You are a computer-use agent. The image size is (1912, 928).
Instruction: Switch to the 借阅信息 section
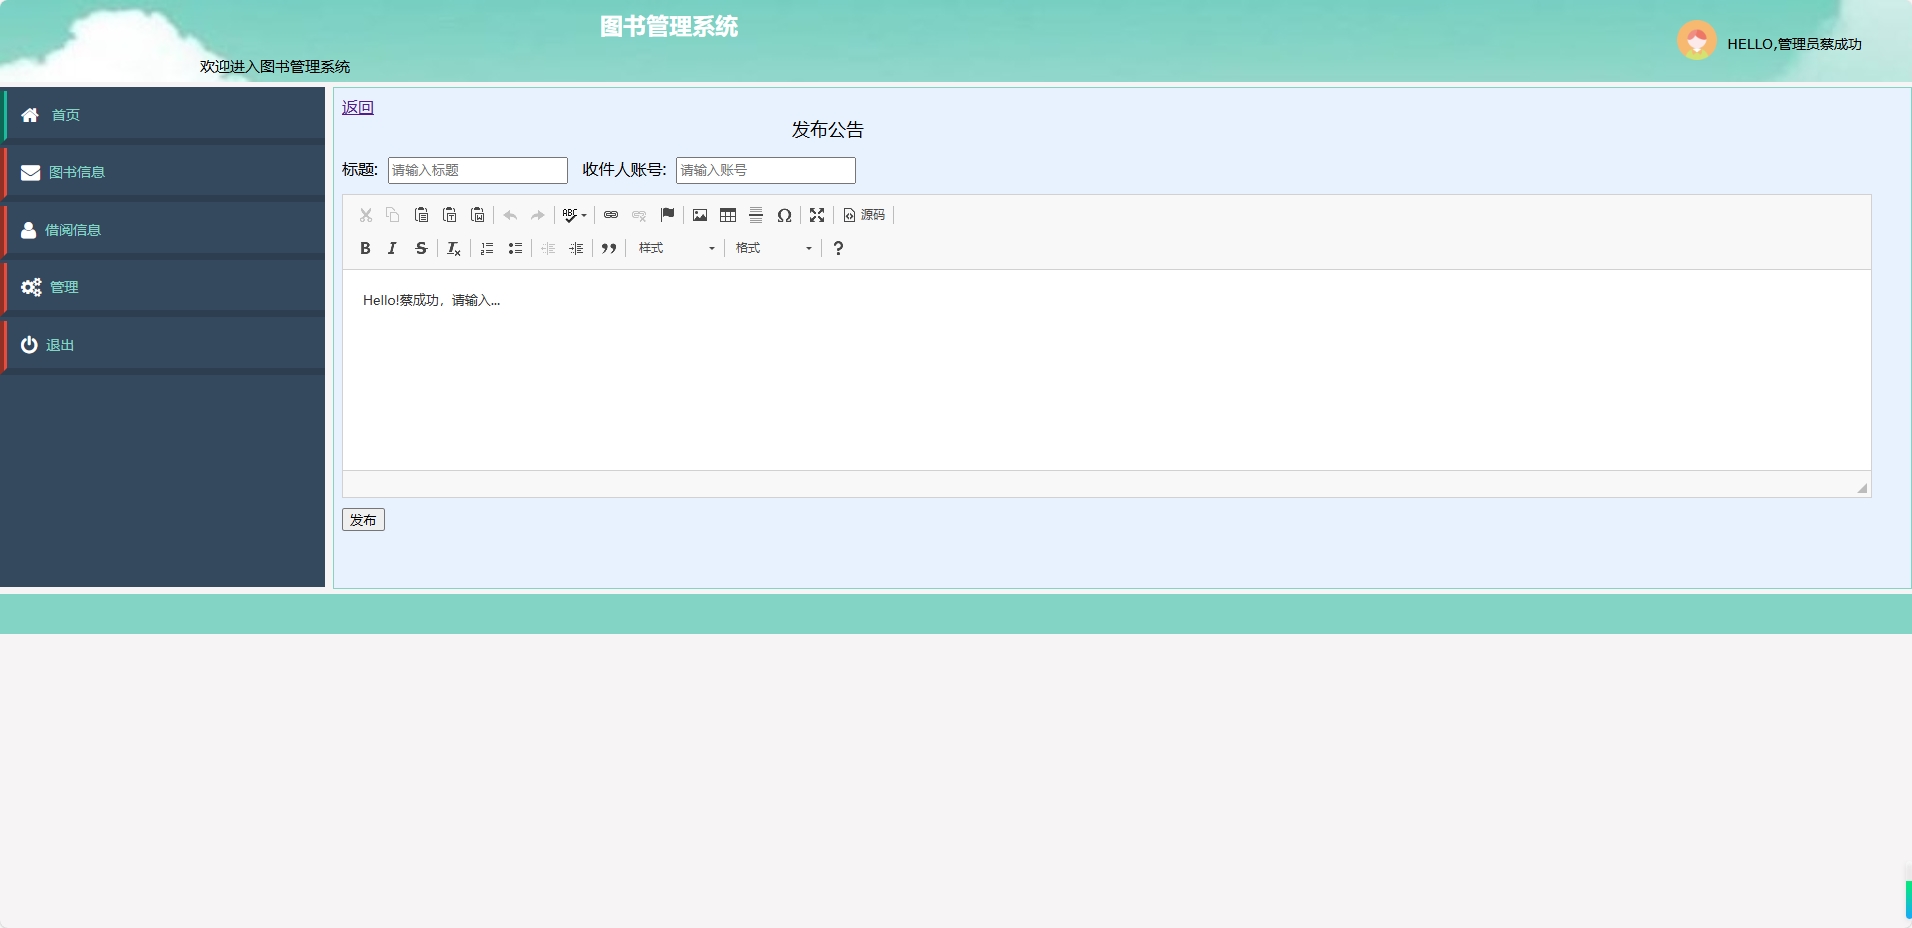pyautogui.click(x=72, y=229)
